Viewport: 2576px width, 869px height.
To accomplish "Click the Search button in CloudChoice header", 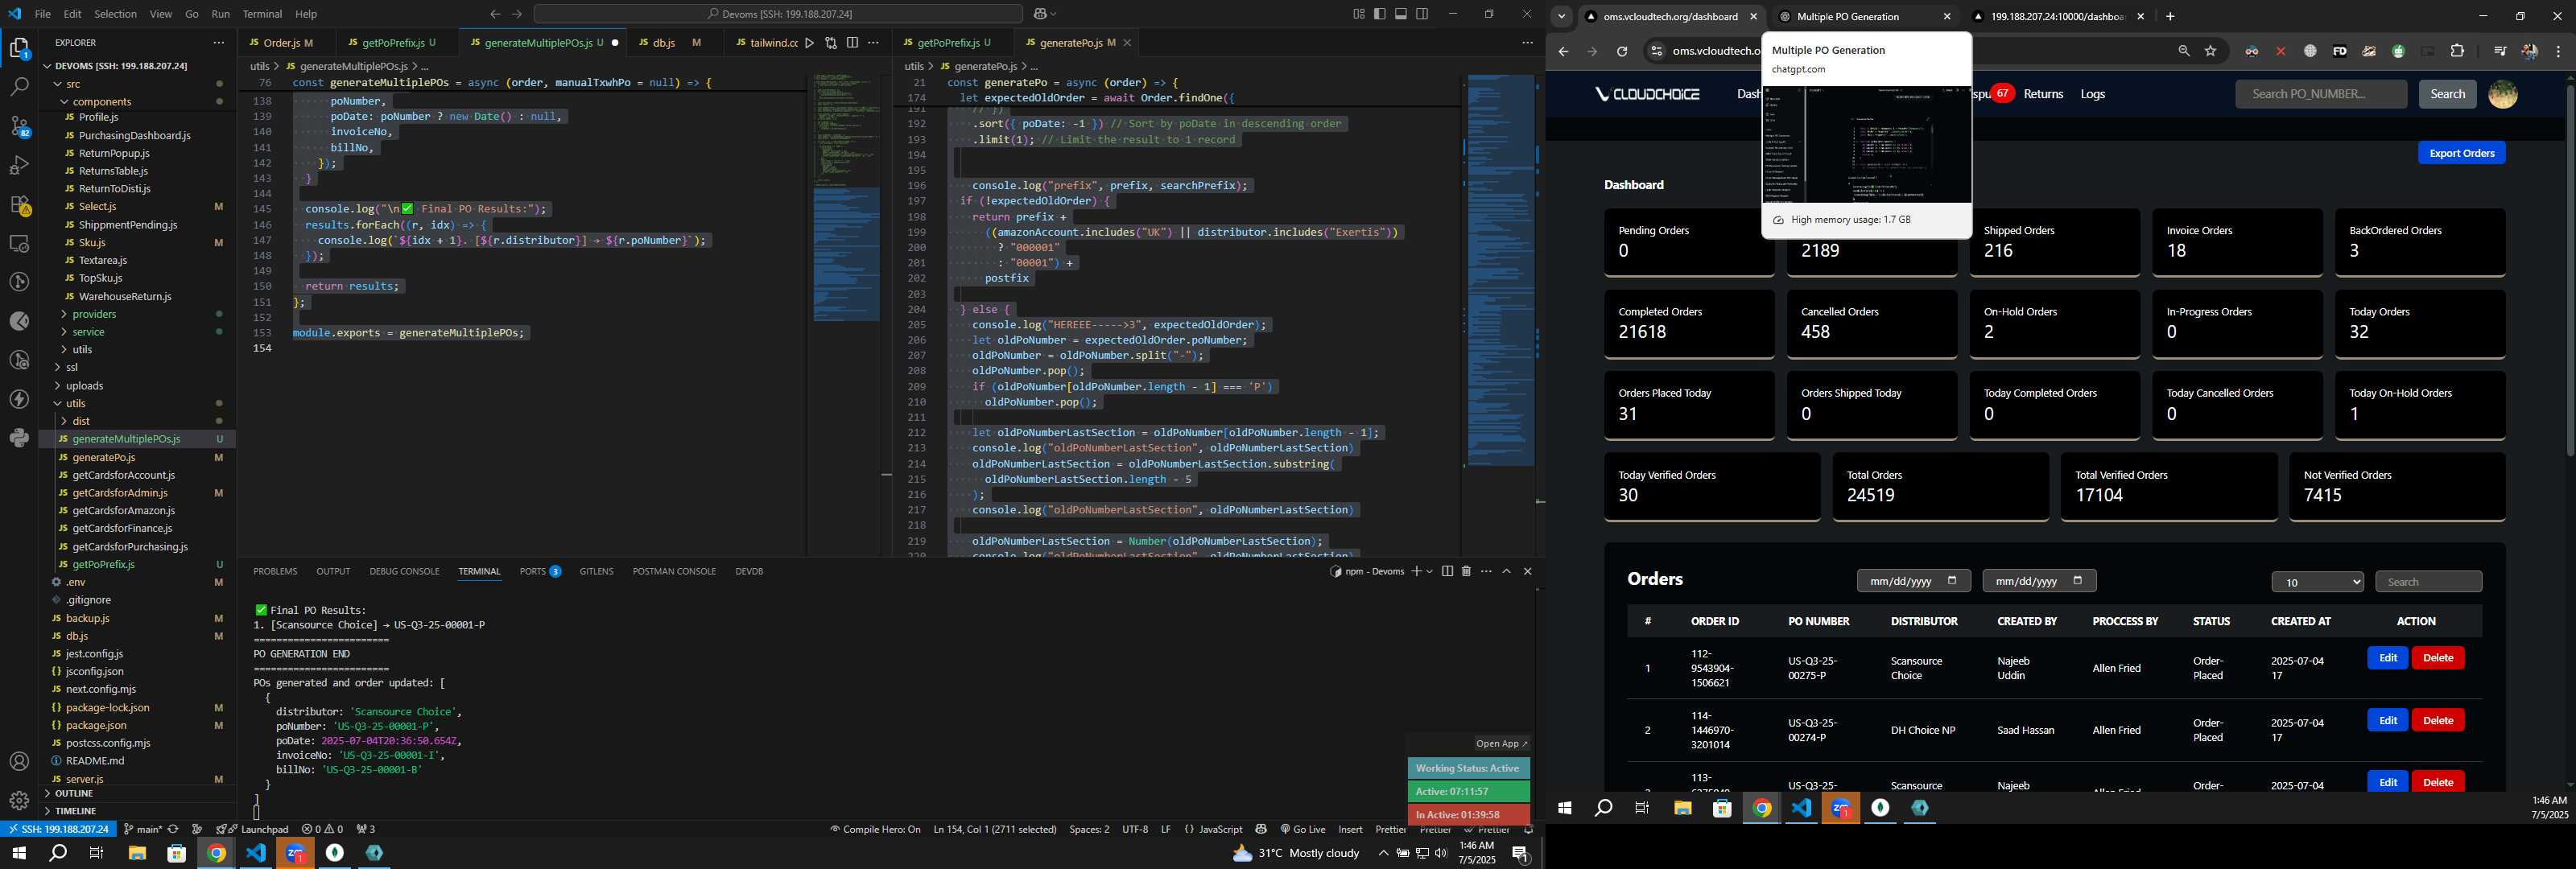I will coord(2447,94).
